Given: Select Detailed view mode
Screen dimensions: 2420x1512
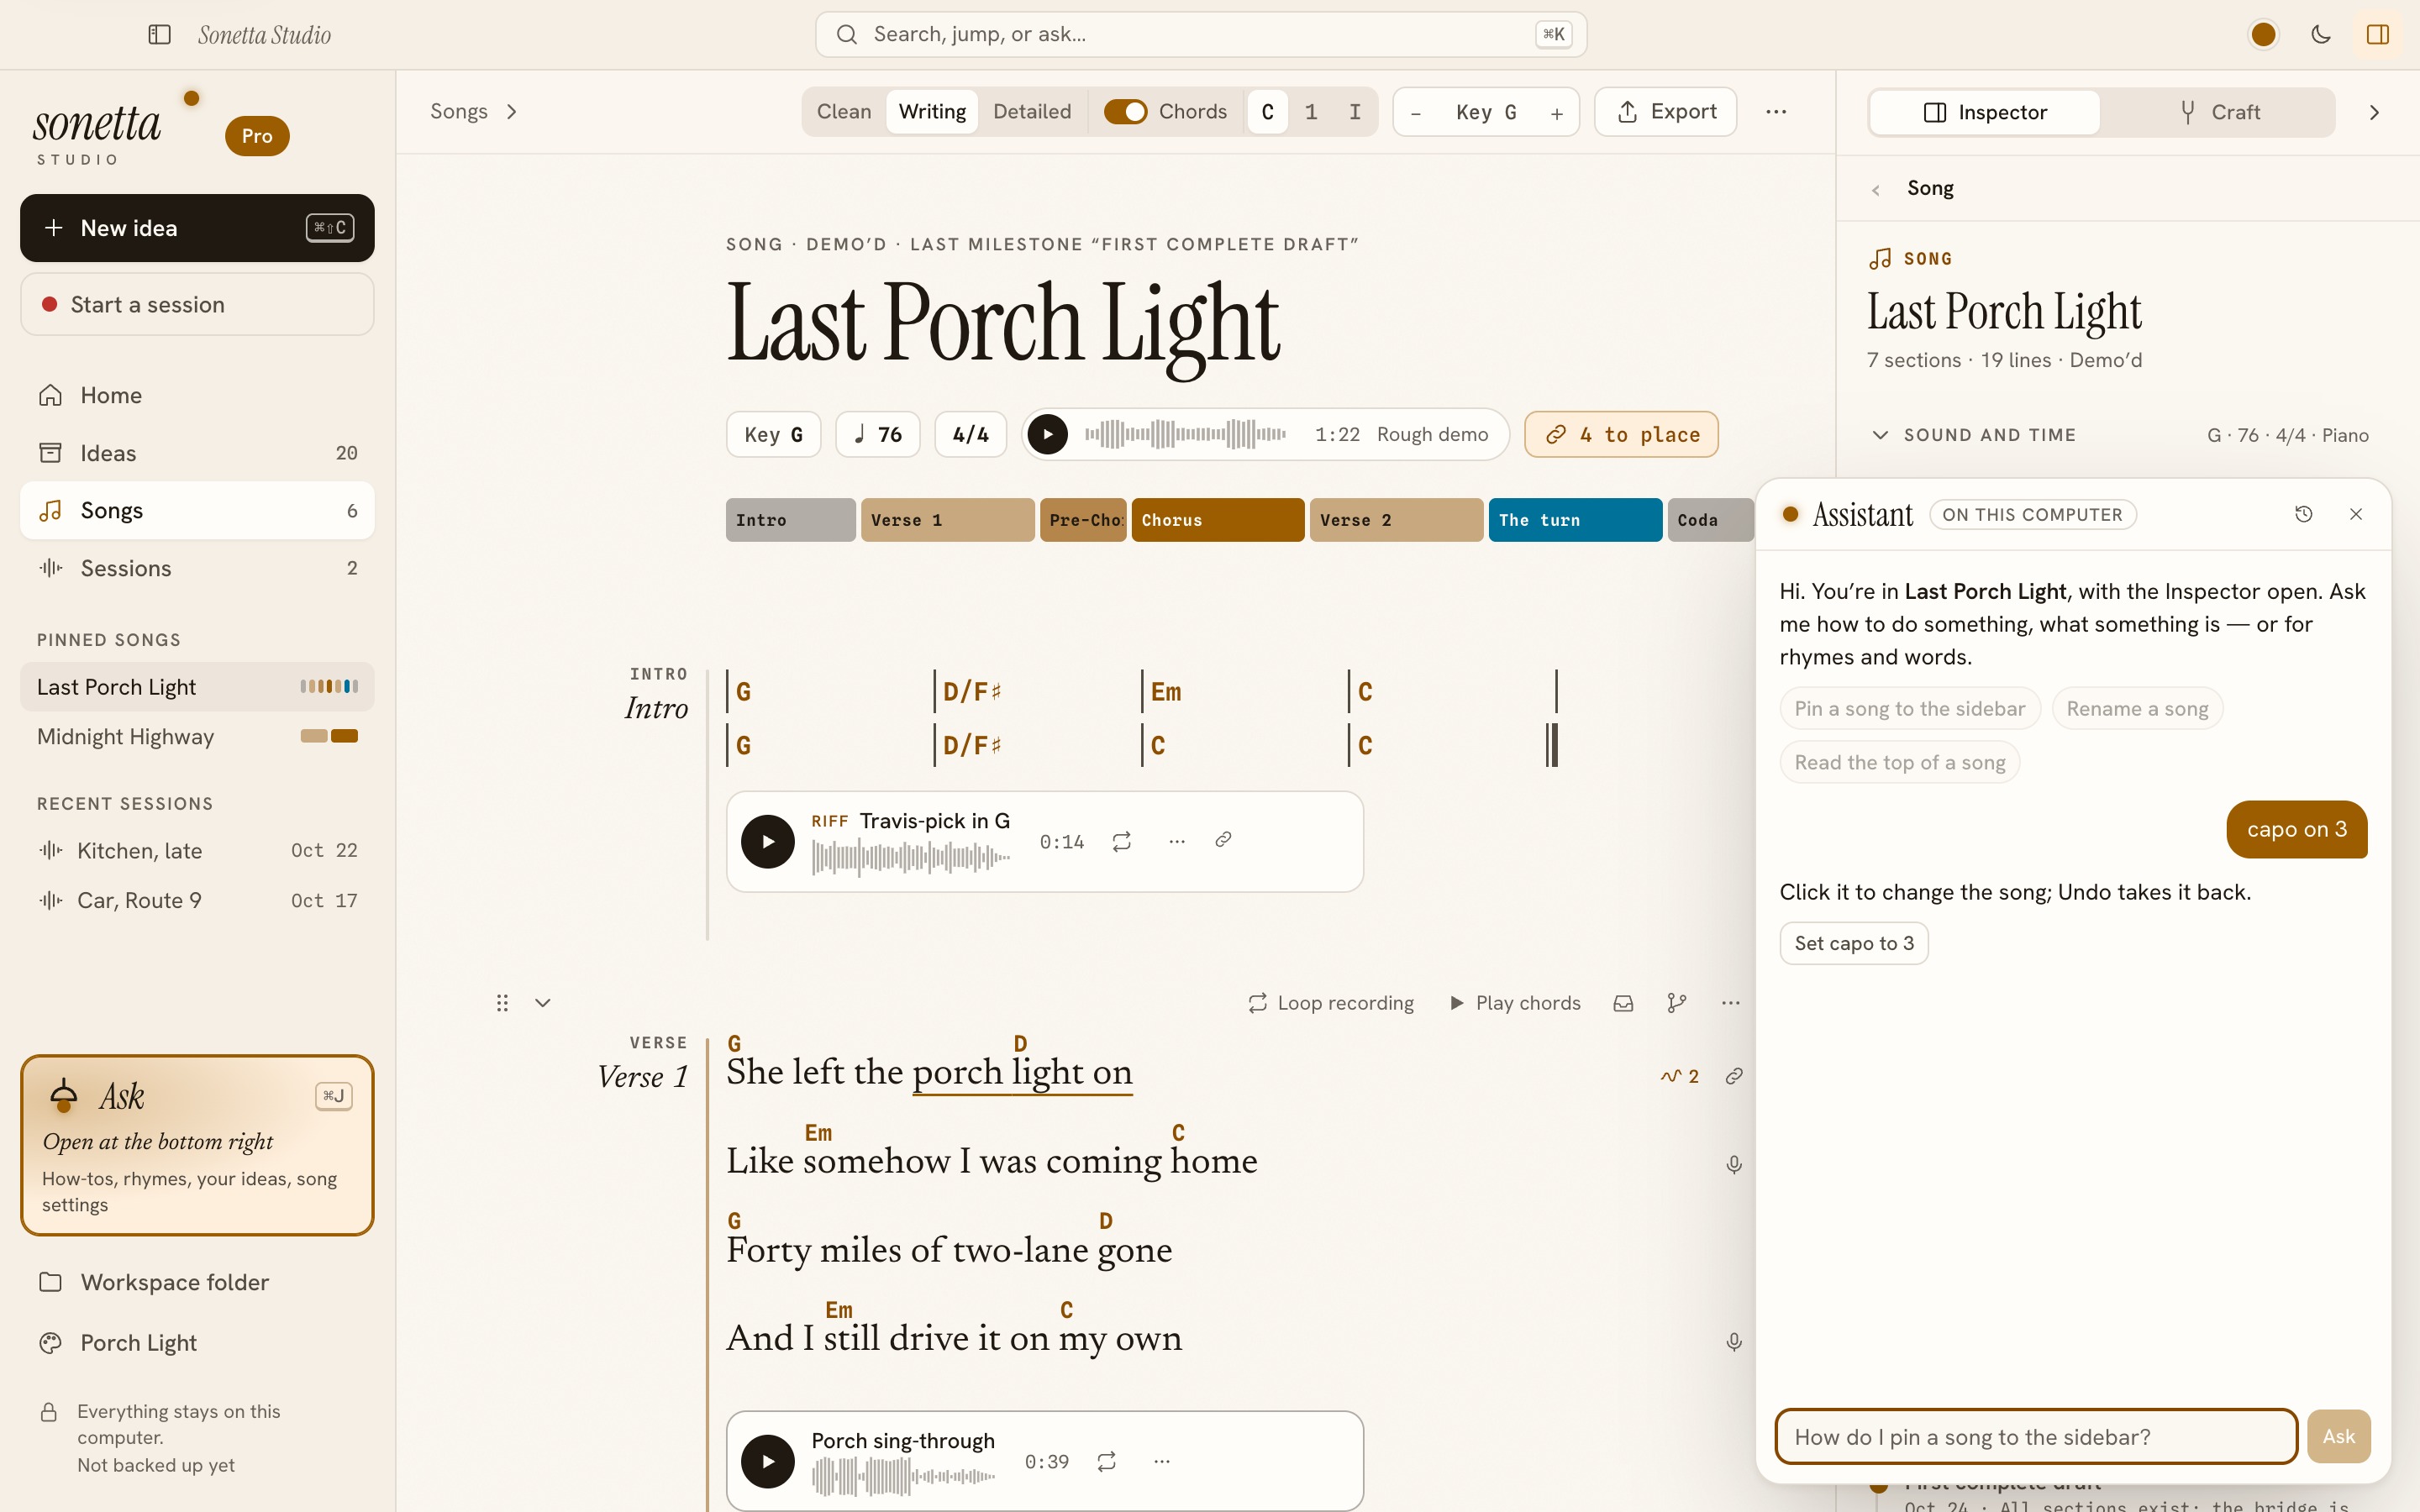Looking at the screenshot, I should pos(1032,112).
